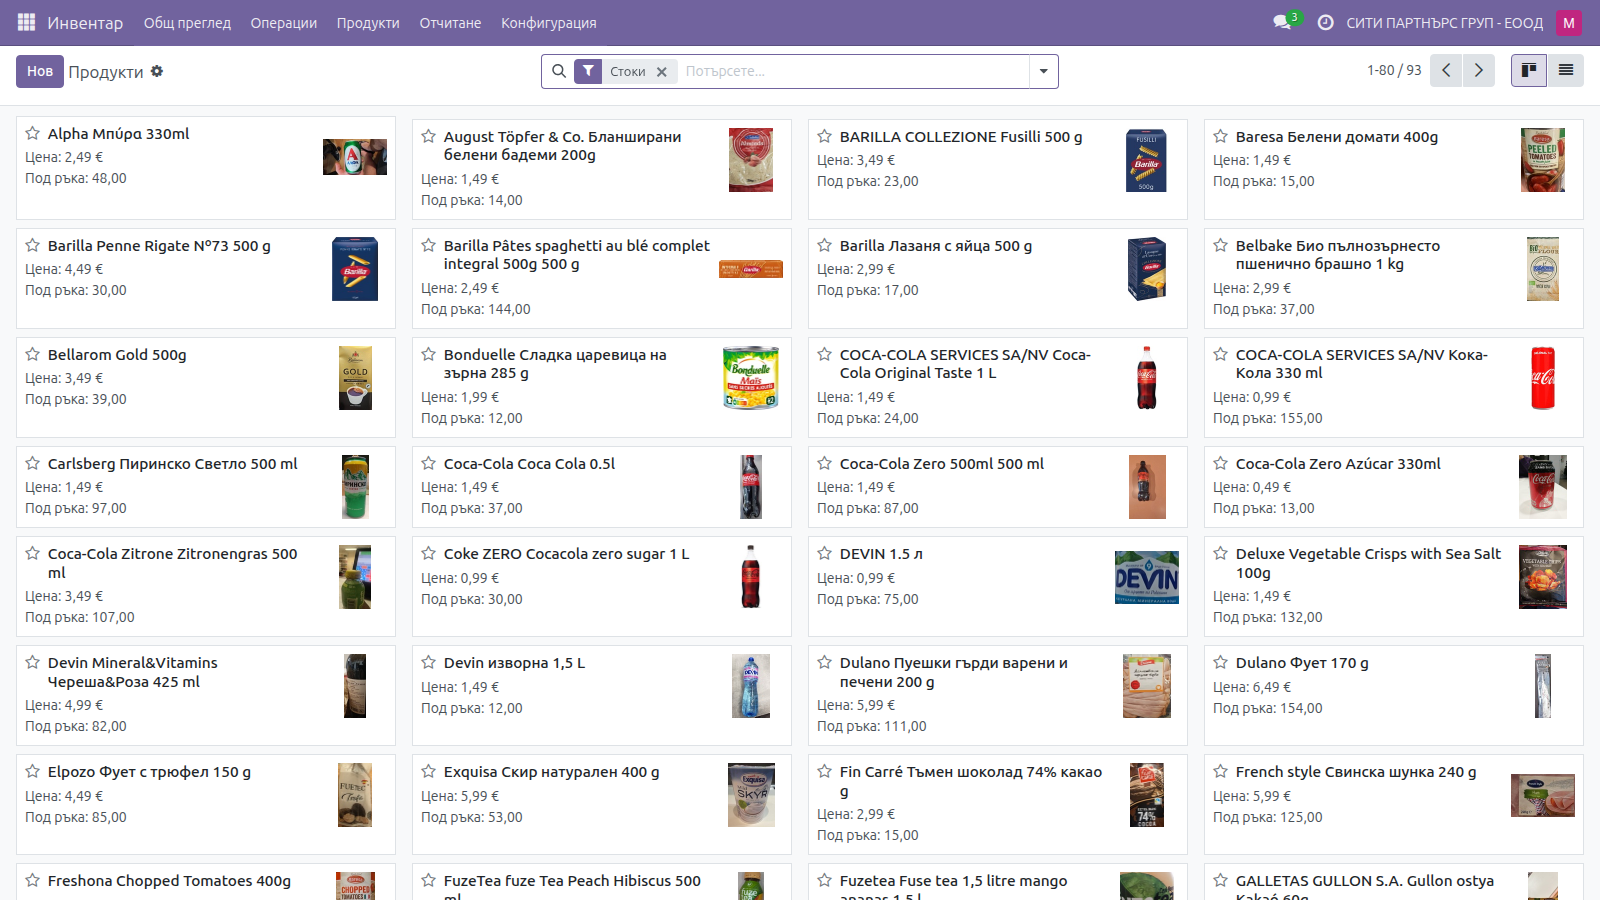Focus the Потърсете search field
The width and height of the screenshot is (1600, 900).
(x=853, y=71)
